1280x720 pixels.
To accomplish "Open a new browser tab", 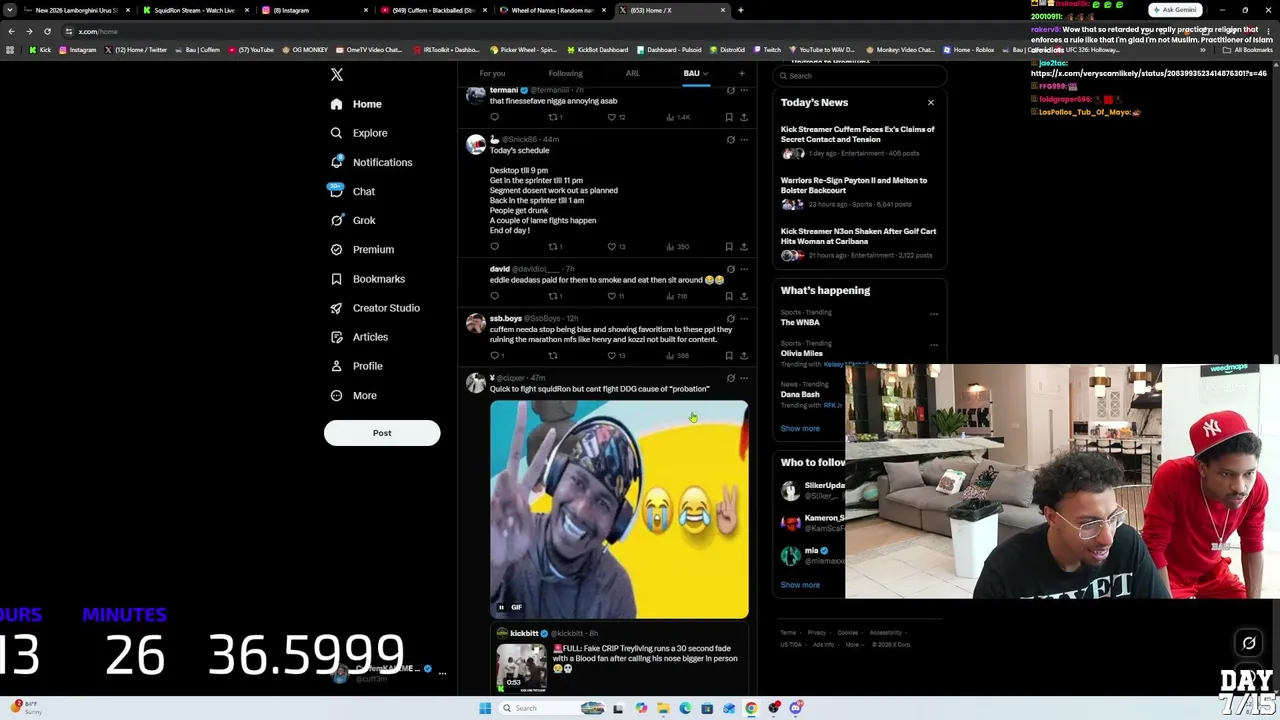I will [x=740, y=10].
